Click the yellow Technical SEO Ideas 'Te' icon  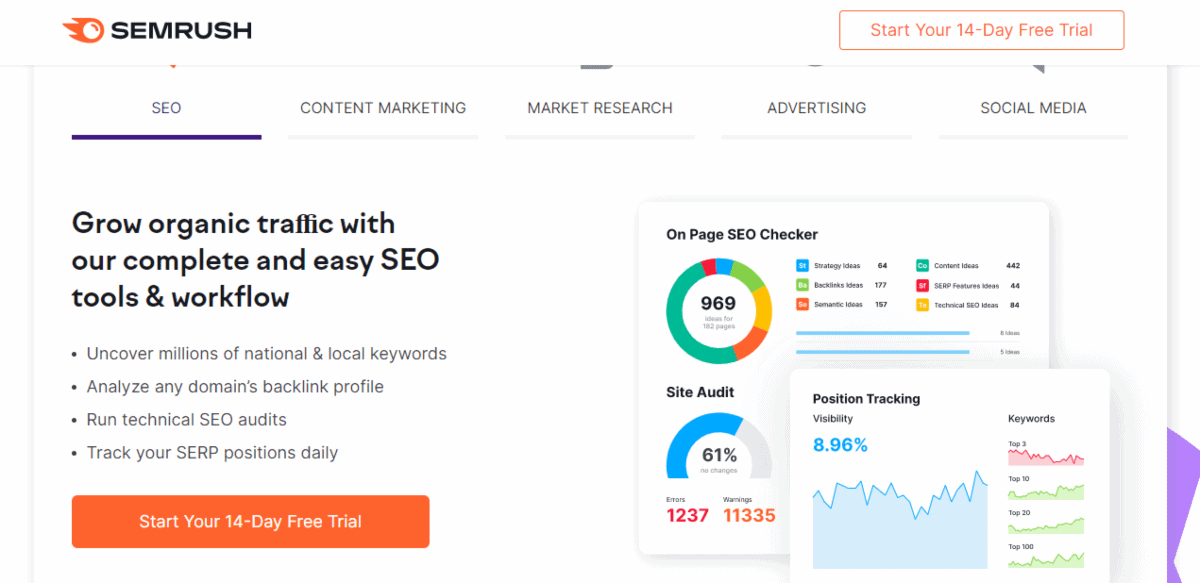point(922,305)
